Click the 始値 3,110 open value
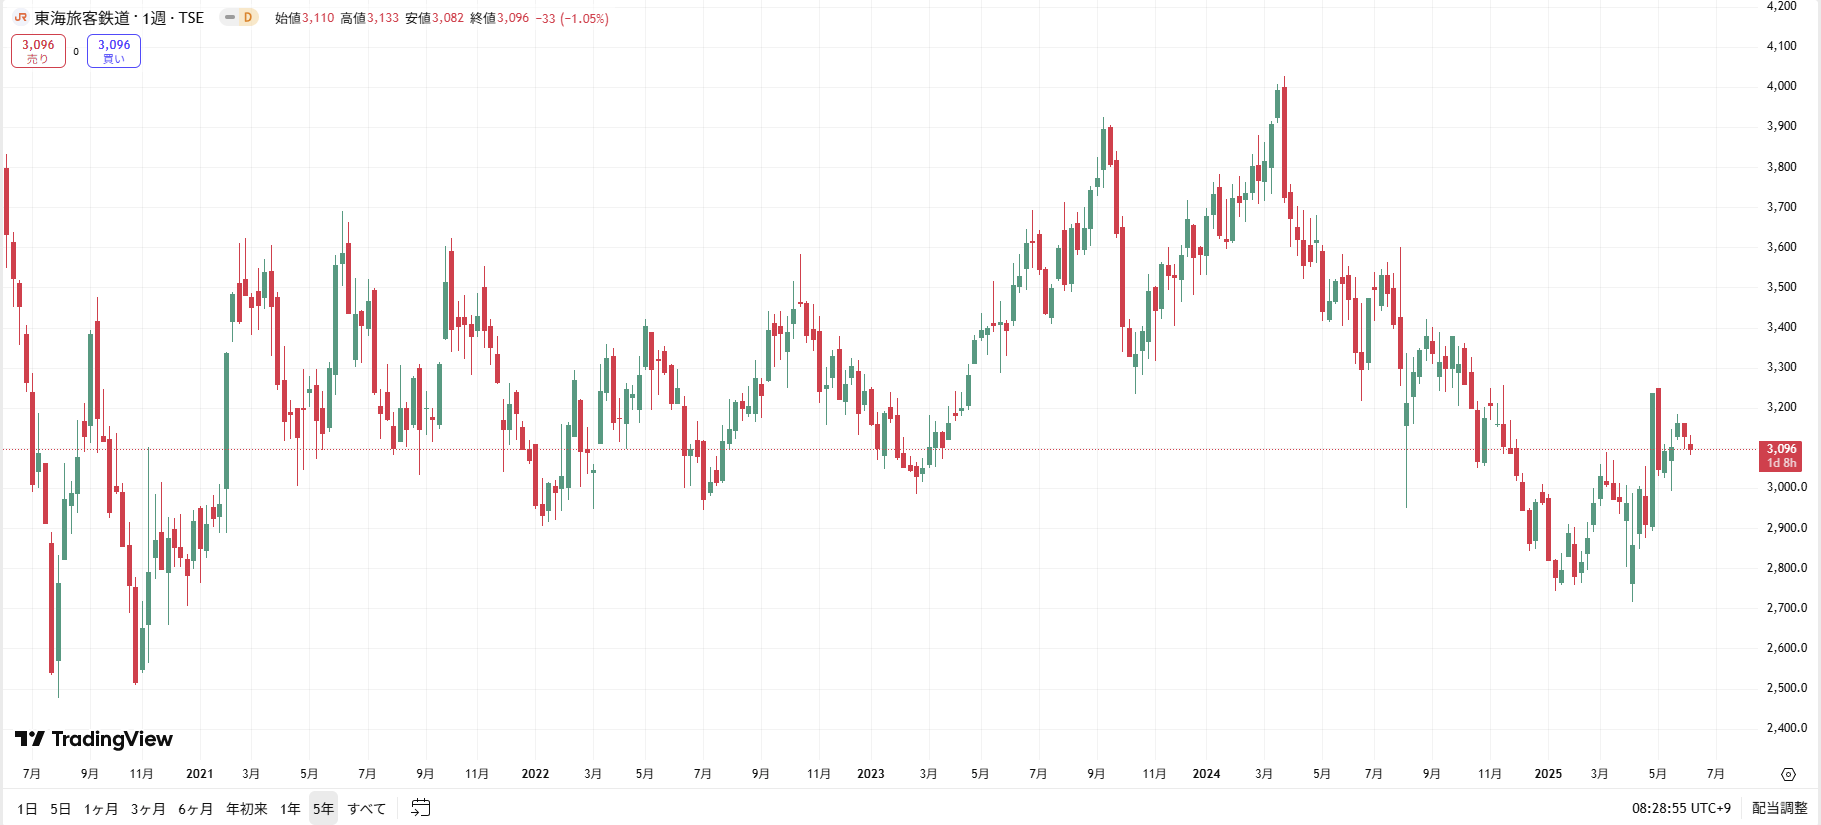The image size is (1821, 825). [x=304, y=18]
